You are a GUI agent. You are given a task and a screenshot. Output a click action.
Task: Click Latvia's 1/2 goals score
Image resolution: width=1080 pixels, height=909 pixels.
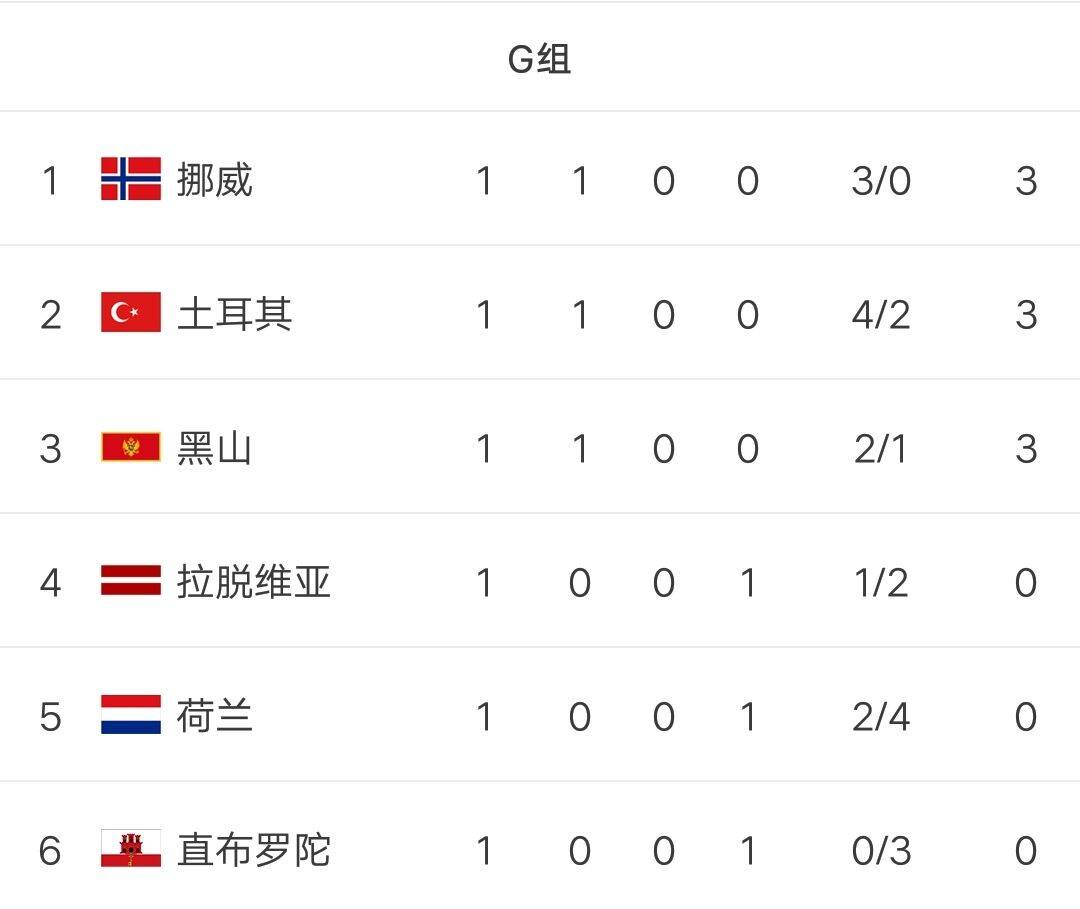click(x=881, y=583)
